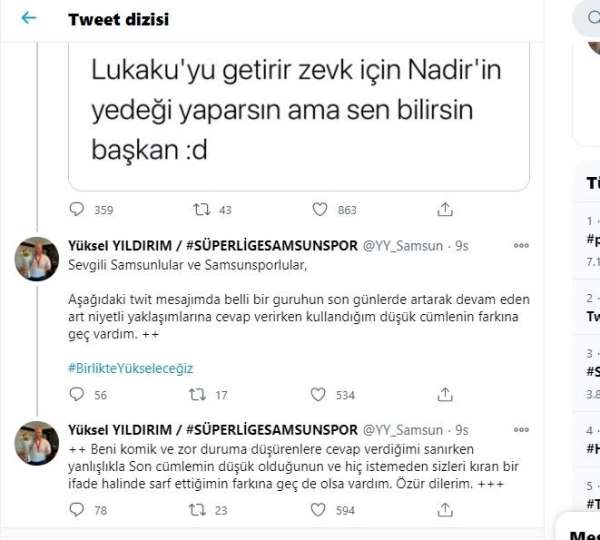This screenshot has height=540, width=600.
Task: Like the tweet with 594 likes
Action: [320, 510]
